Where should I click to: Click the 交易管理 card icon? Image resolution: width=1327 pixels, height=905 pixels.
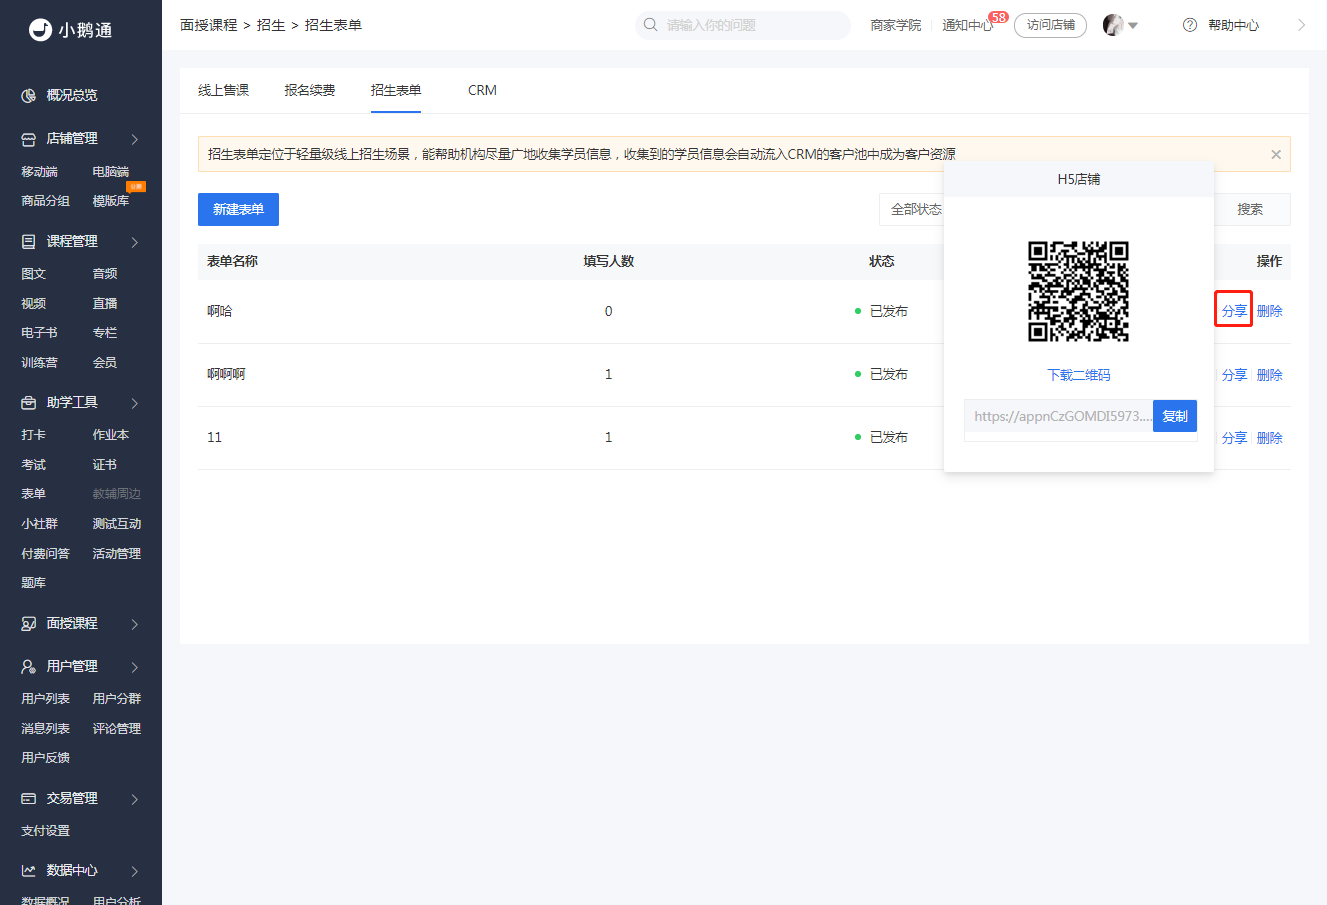coord(29,799)
